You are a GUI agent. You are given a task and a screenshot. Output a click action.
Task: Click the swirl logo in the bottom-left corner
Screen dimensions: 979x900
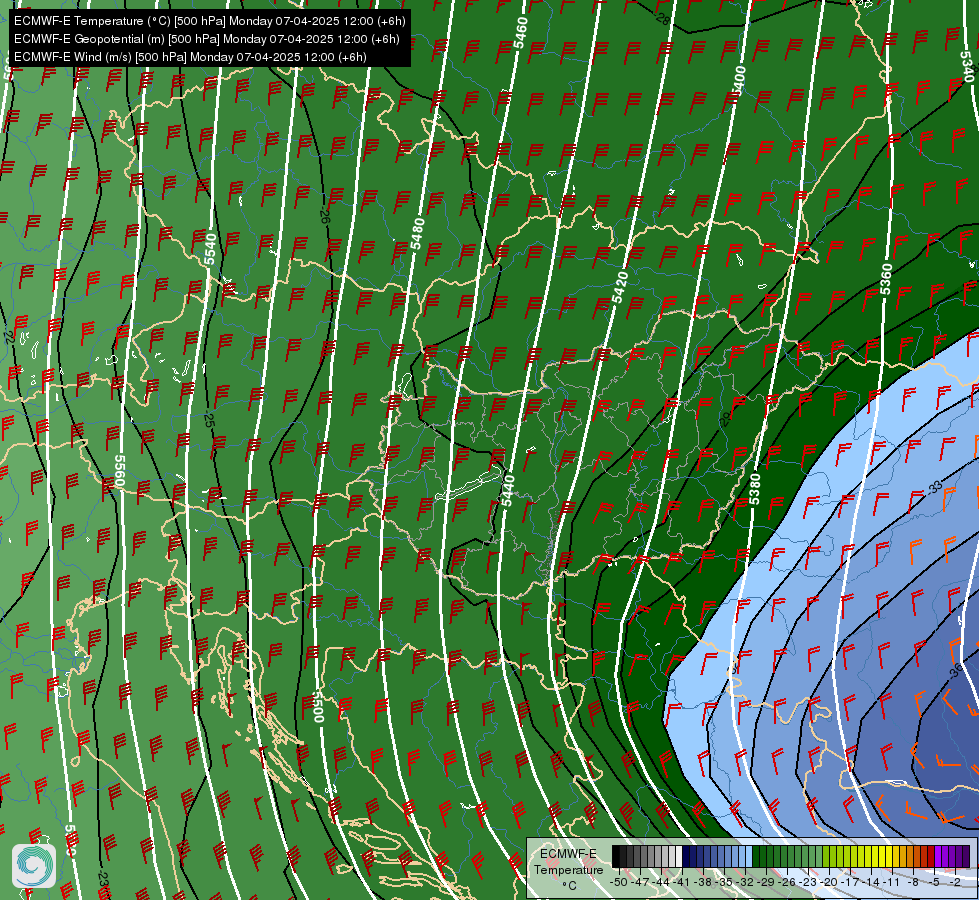pyautogui.click(x=34, y=865)
